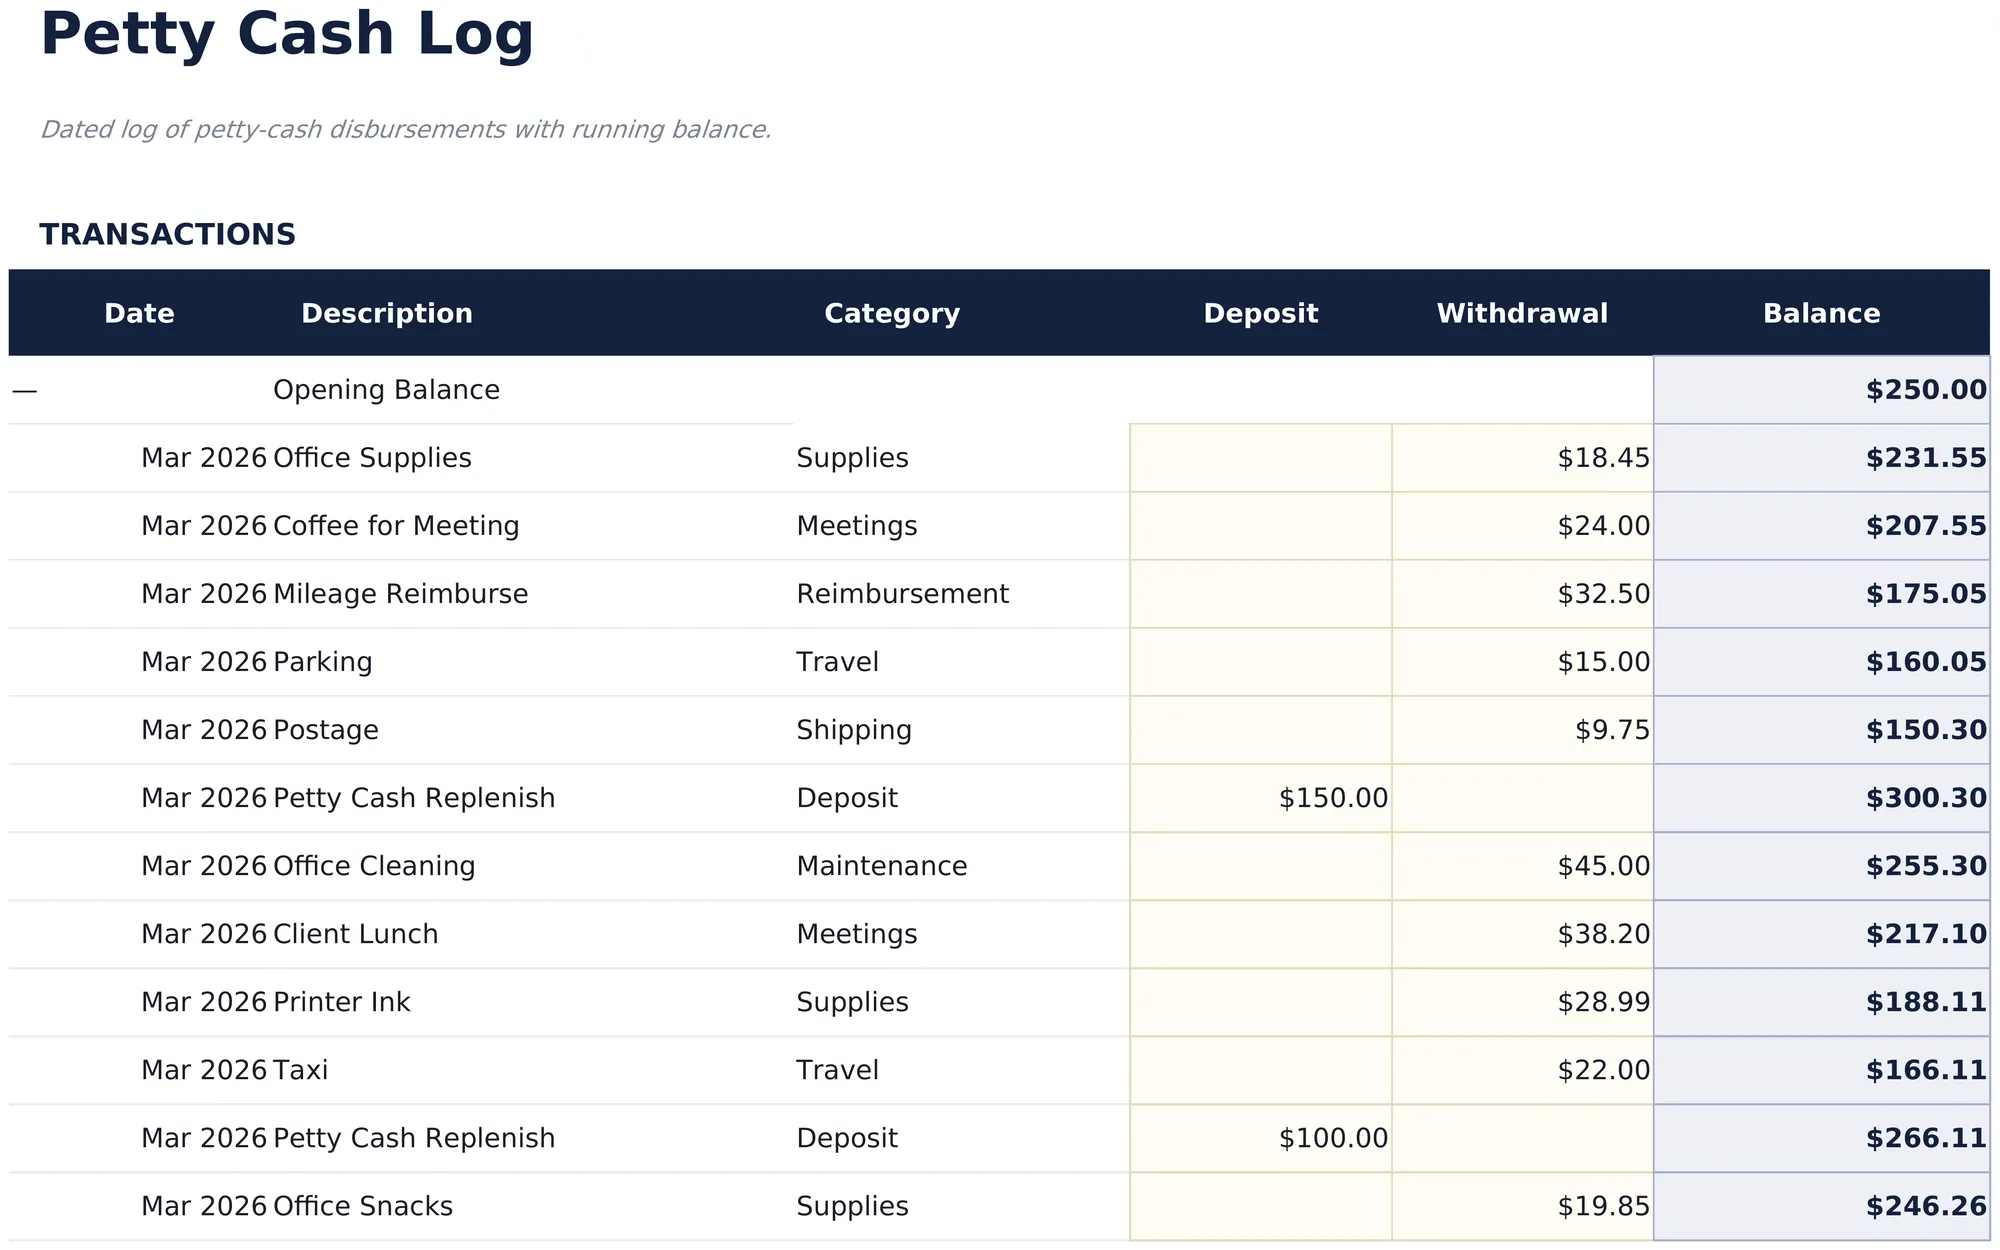Click the Supplies category in Printer Ink row
Viewport: 2000px width, 1250px height.
coord(962,1002)
